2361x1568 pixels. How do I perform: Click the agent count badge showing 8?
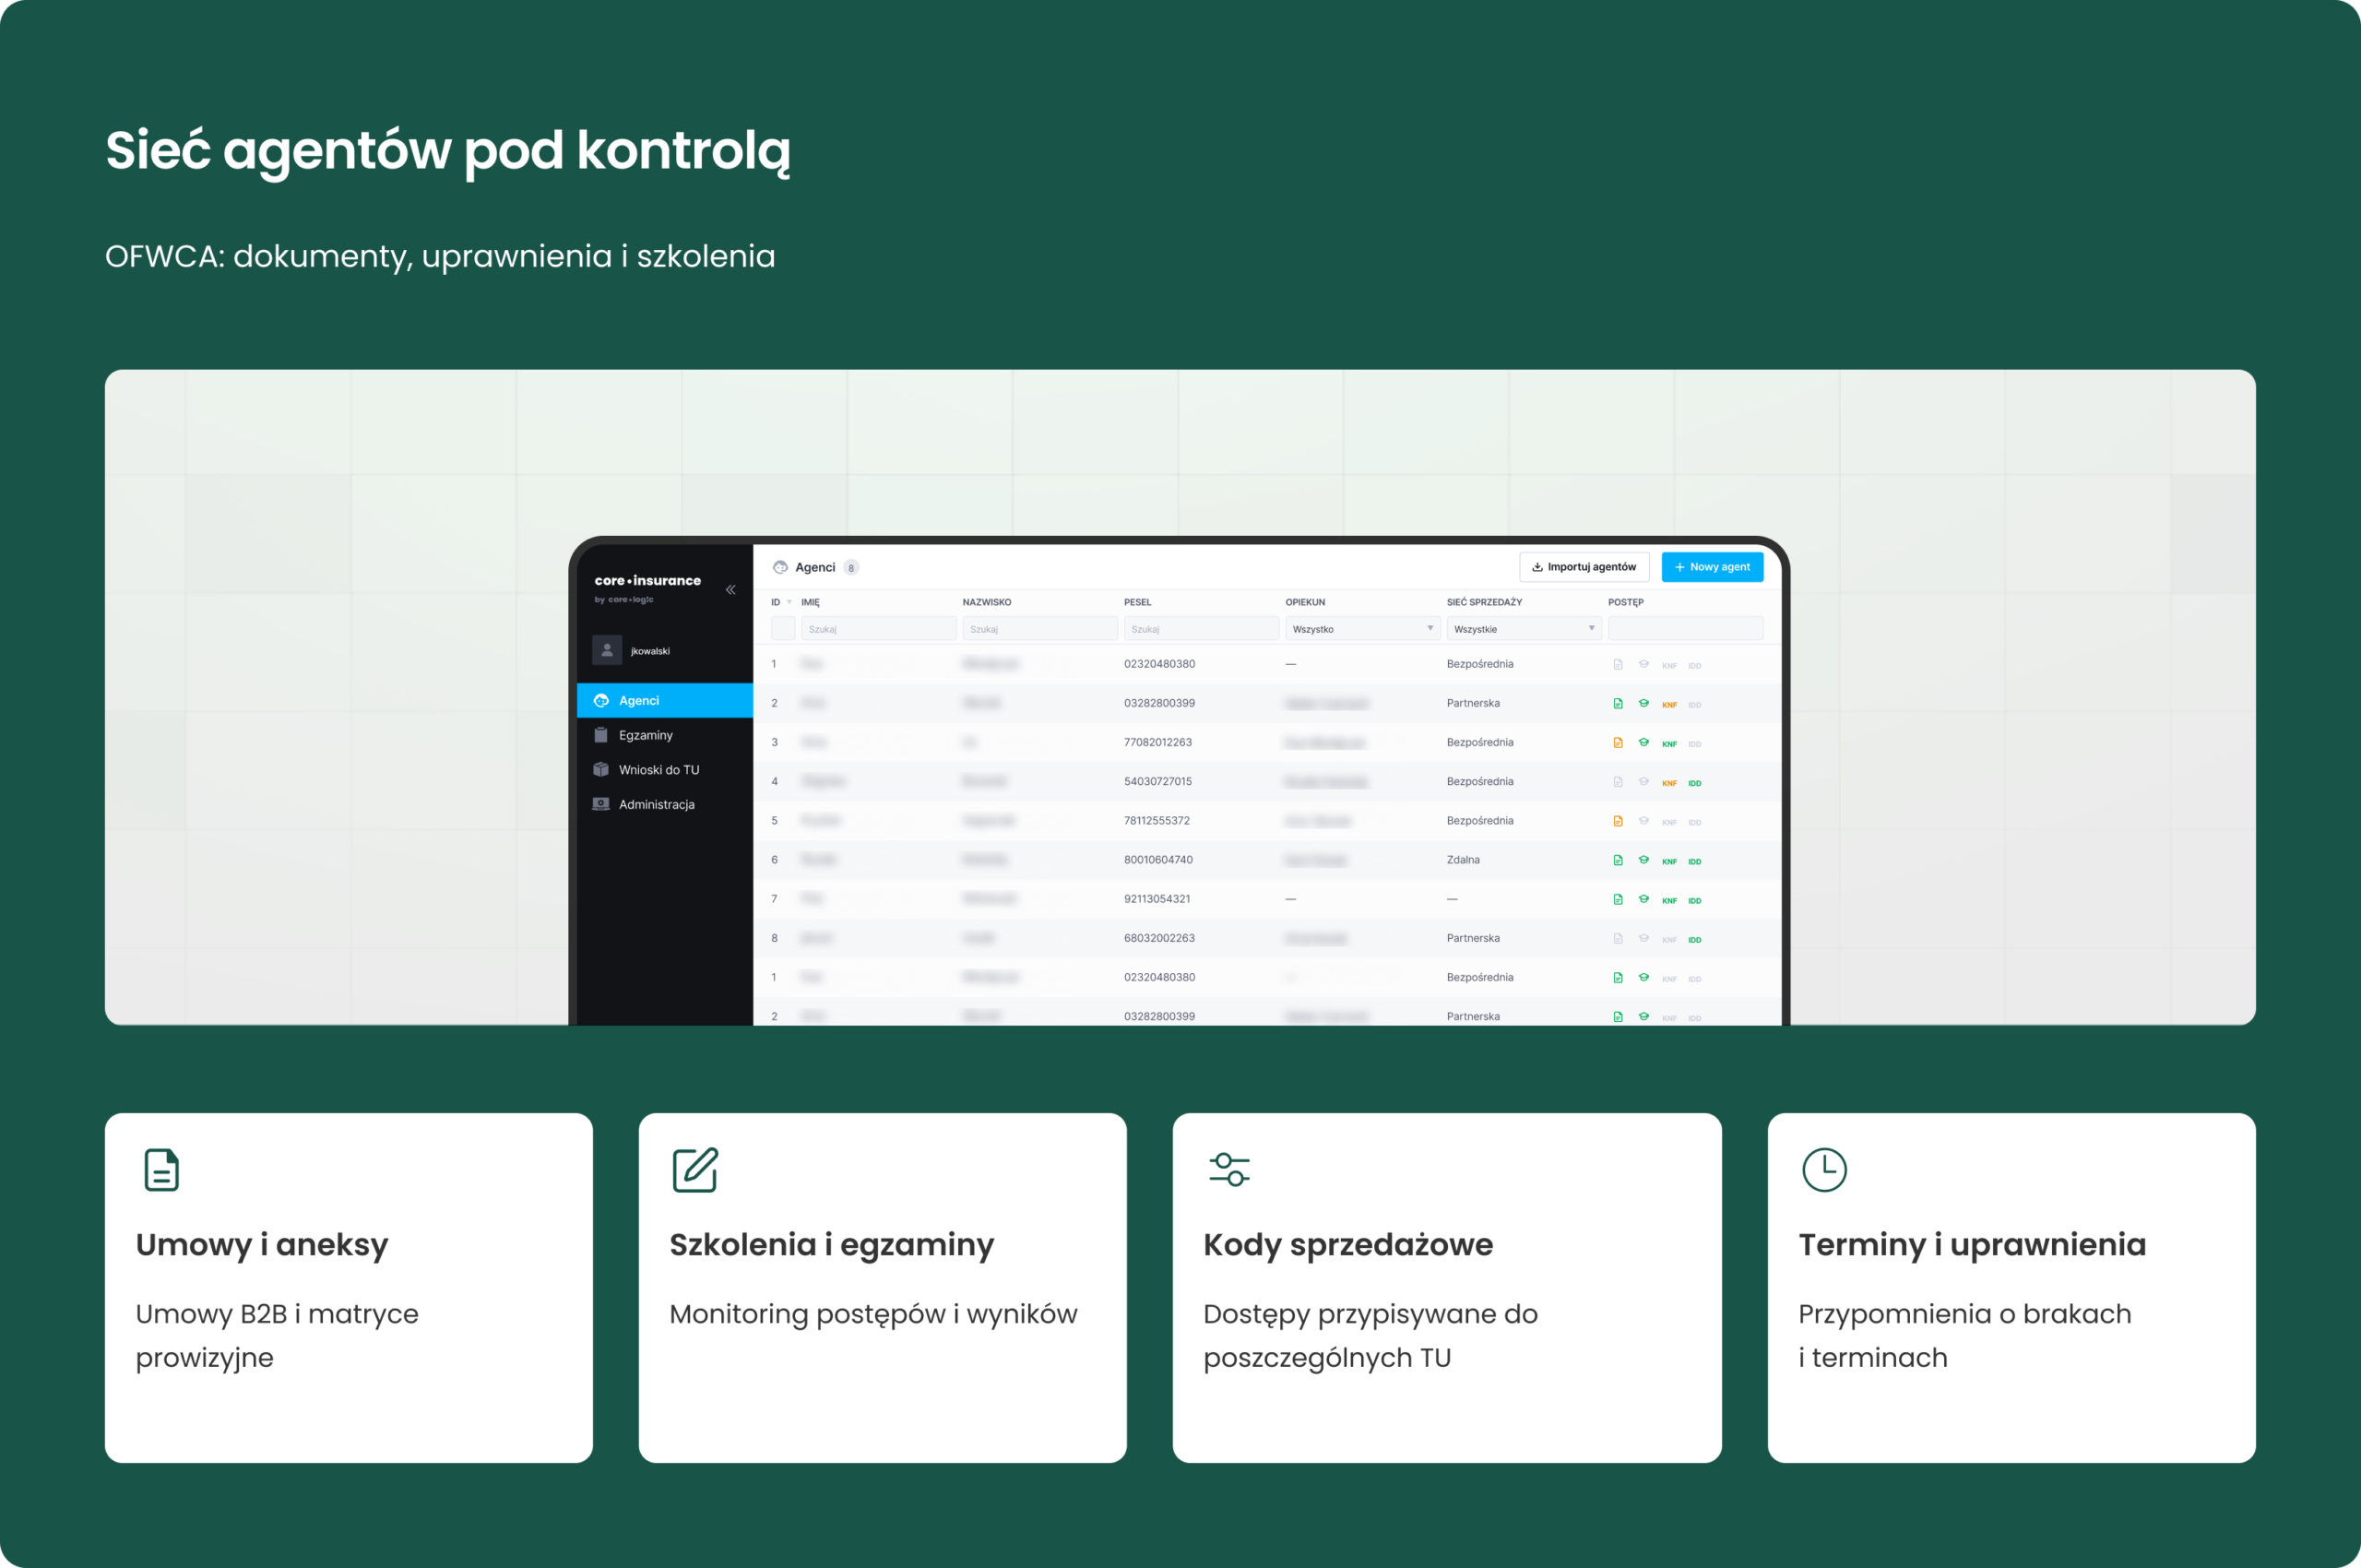[x=851, y=568]
